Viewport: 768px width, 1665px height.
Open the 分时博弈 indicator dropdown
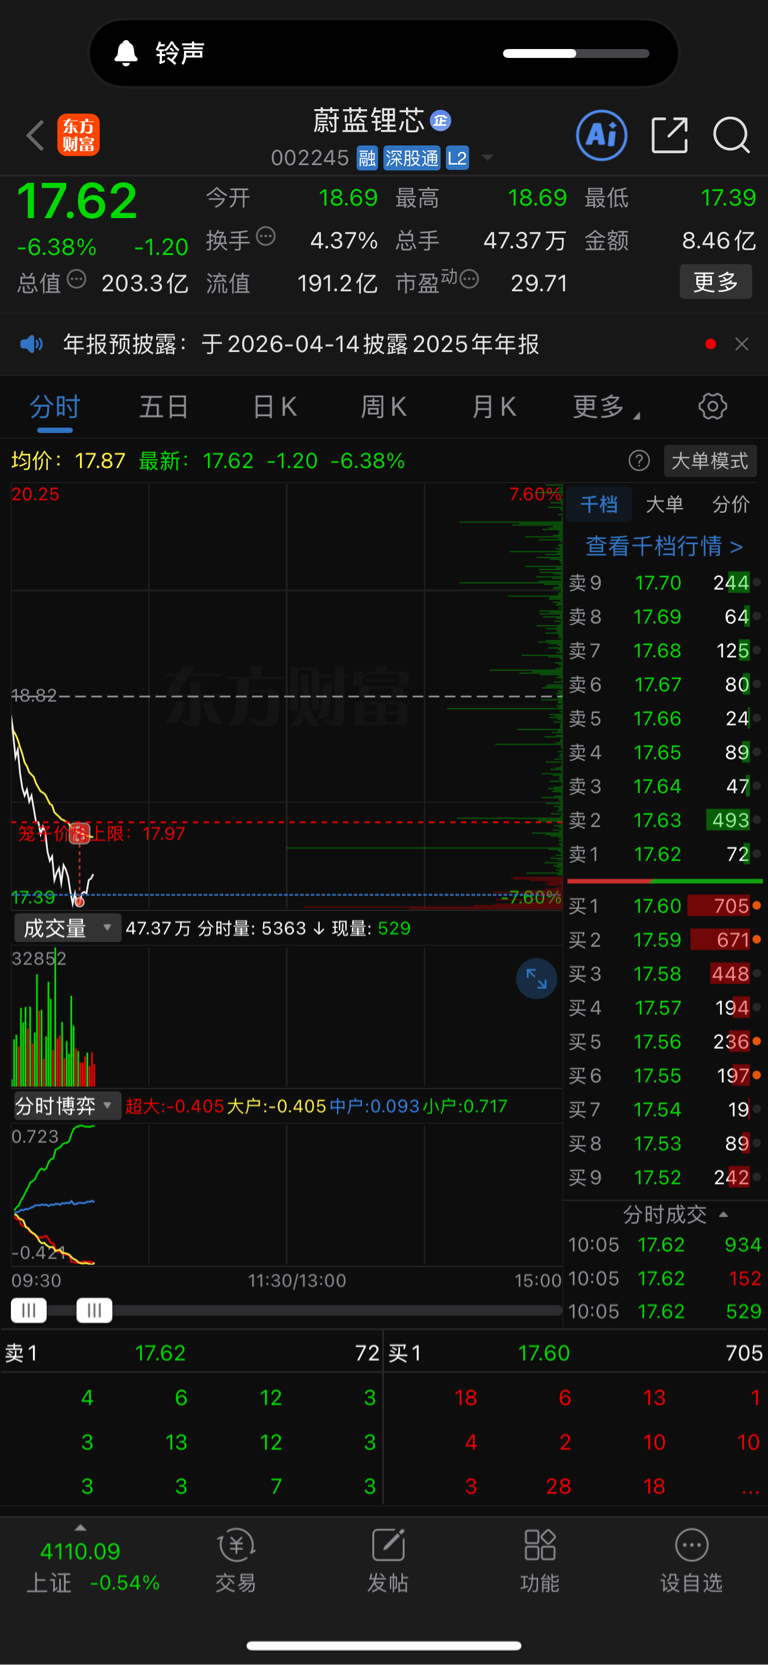point(66,1106)
